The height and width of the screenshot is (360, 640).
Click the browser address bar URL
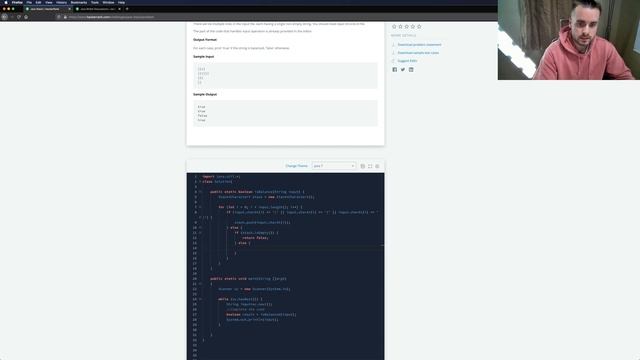(111, 17)
